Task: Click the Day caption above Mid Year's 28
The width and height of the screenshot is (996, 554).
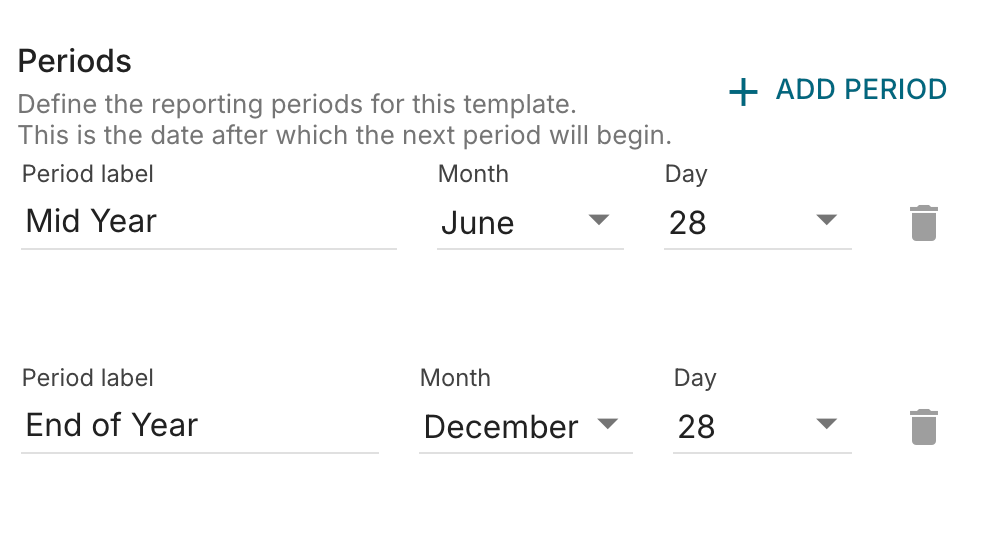Action: [686, 175]
